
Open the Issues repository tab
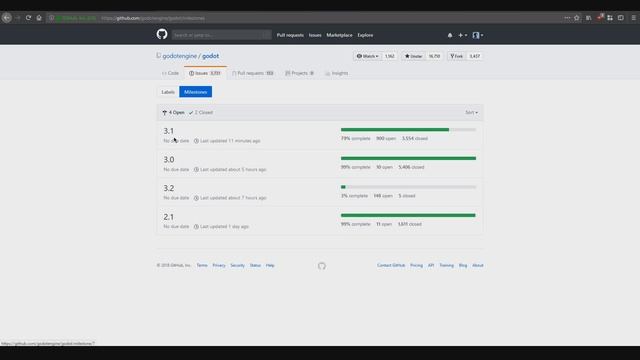[x=205, y=73]
